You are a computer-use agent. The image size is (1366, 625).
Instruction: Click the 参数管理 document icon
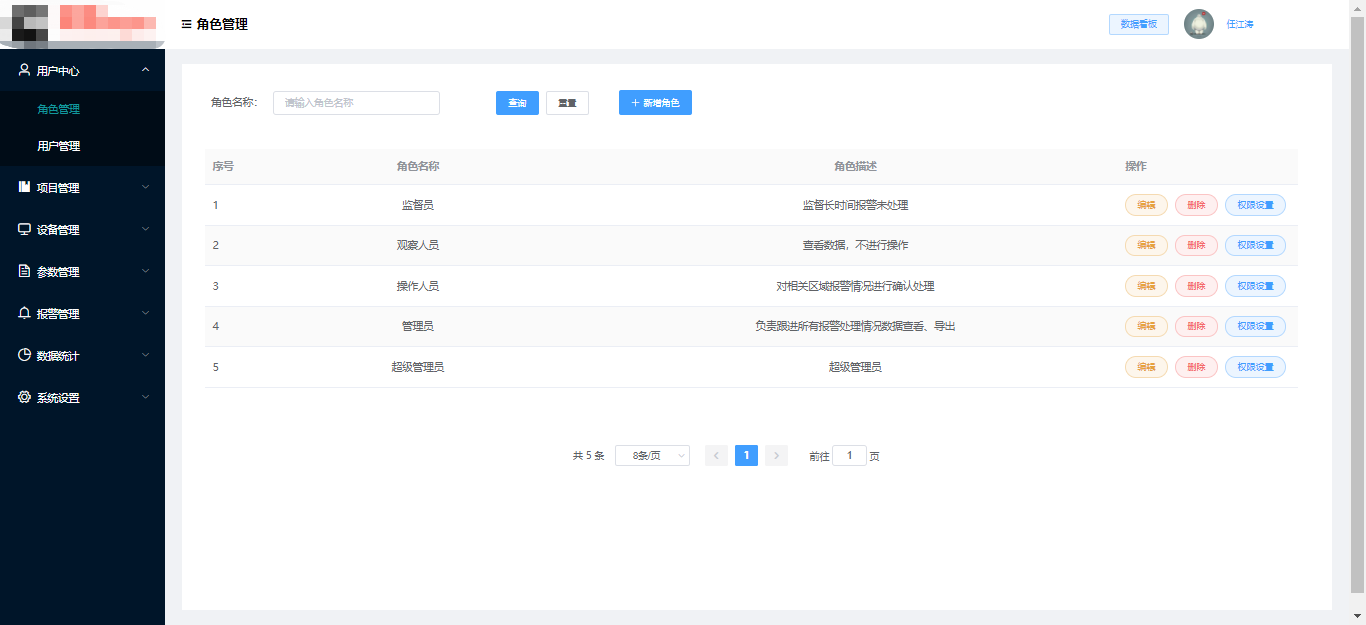coord(24,271)
